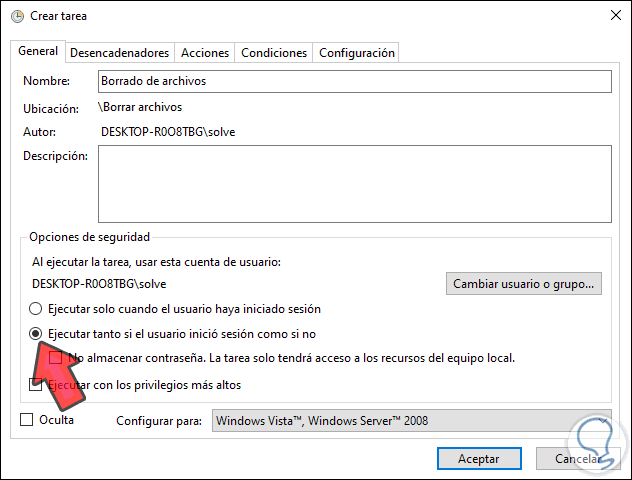The width and height of the screenshot is (632, 480).
Task: Click the Aceptar button
Action: 478,458
